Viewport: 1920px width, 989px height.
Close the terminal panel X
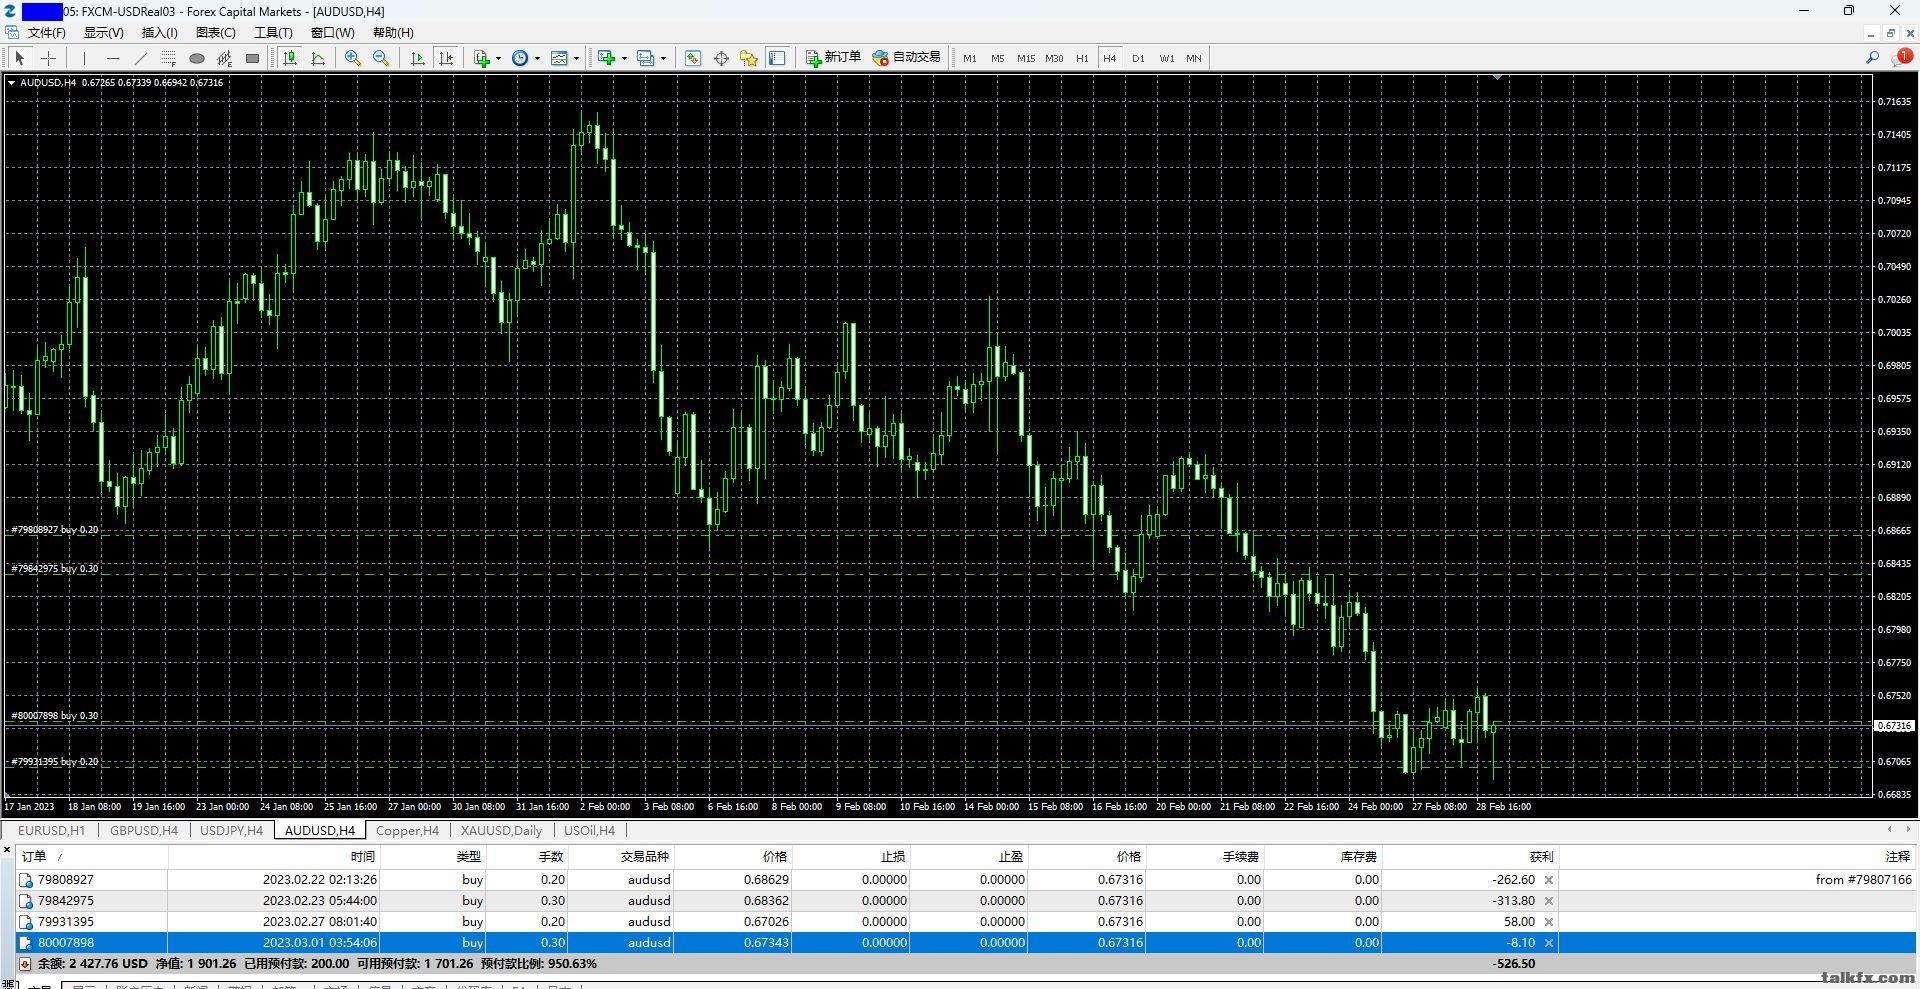[x=7, y=850]
